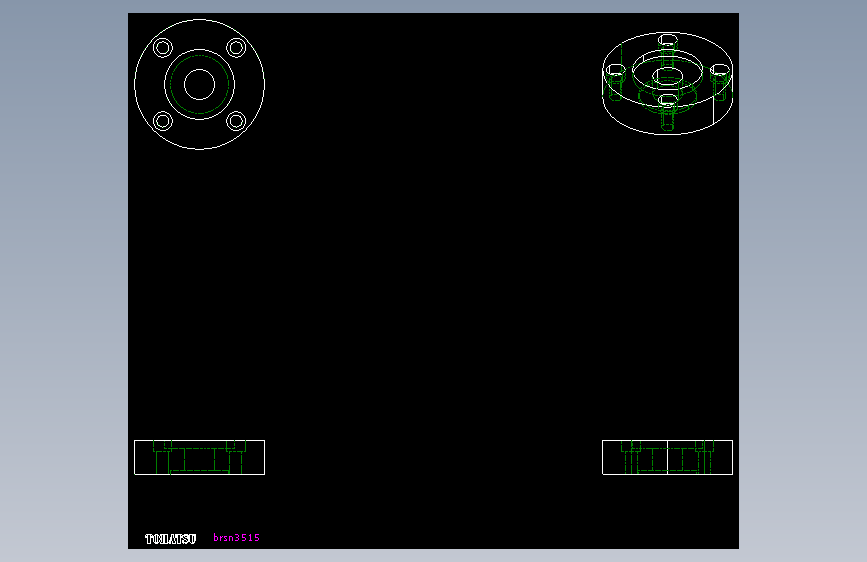Screen dimensions: 867x562
Task: Select the upper-right bolt hole in top view
Action: pos(236,48)
